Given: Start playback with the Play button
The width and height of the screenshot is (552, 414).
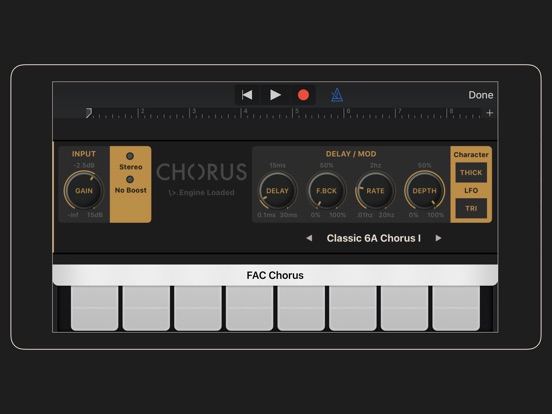Looking at the screenshot, I should (x=275, y=95).
